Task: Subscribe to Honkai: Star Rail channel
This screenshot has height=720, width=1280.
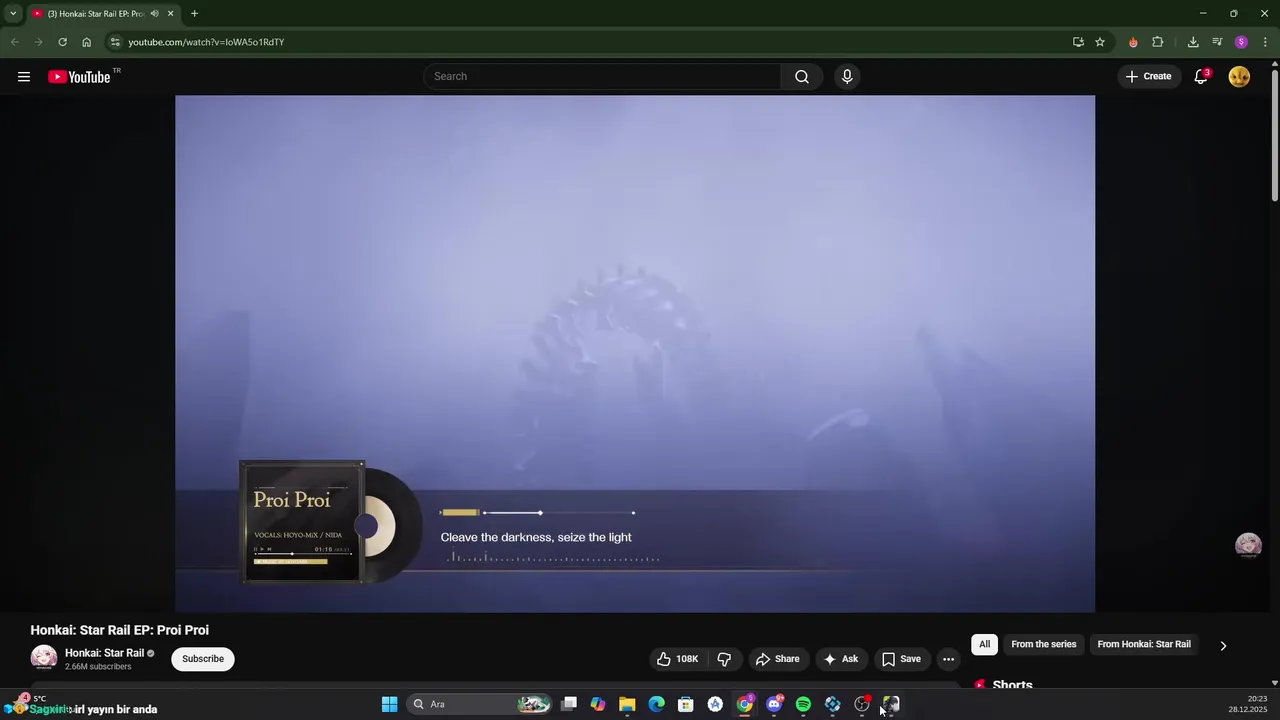Action: (203, 659)
